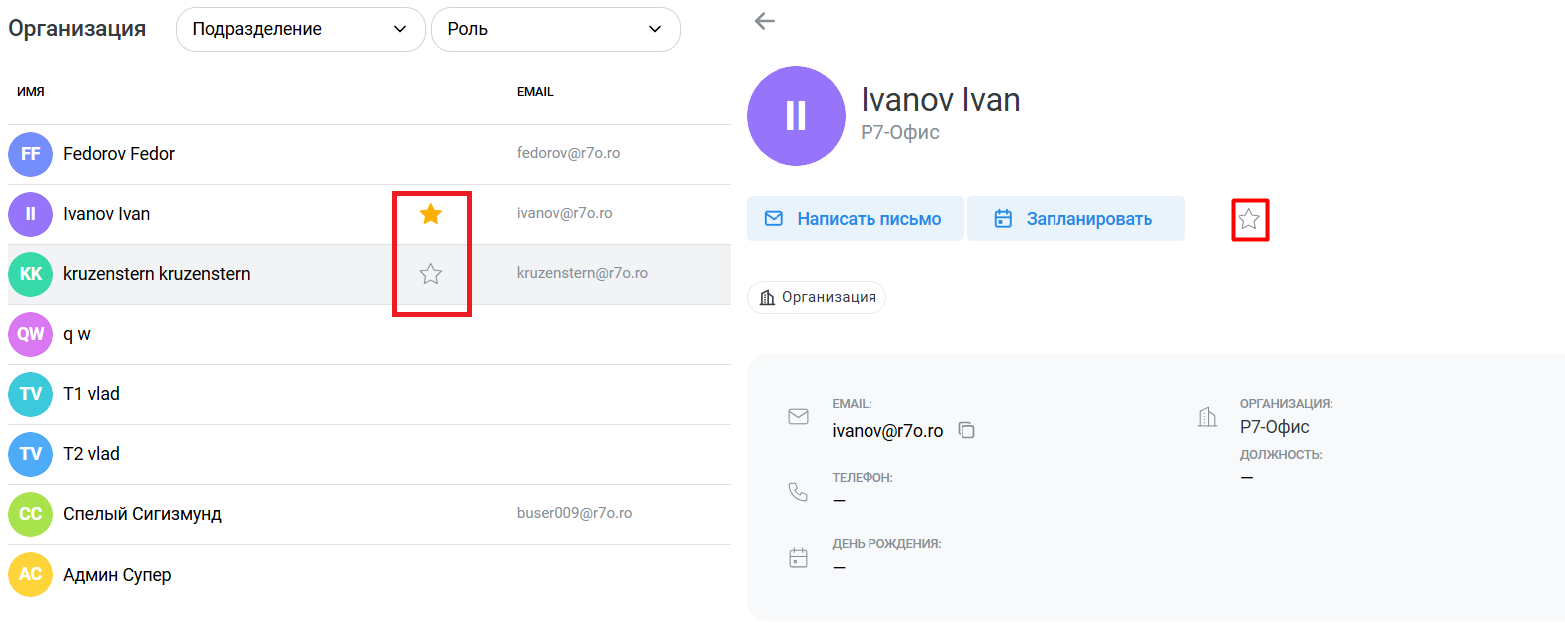The image size is (1565, 628).
Task: Sort by the Имя column header
Action: click(x=31, y=92)
